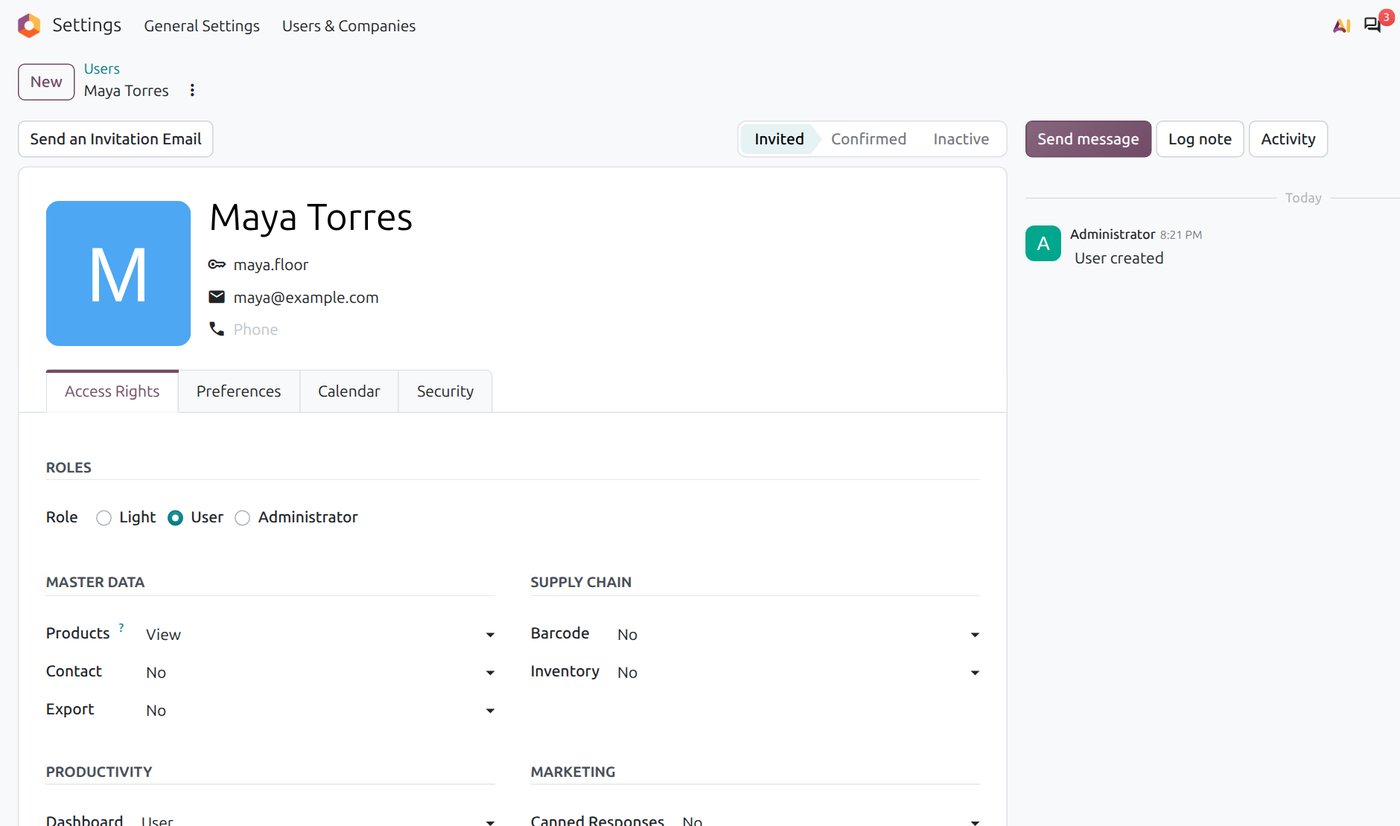Open the record actions three-dot menu
Screen dimensions: 1400x826
193,90
